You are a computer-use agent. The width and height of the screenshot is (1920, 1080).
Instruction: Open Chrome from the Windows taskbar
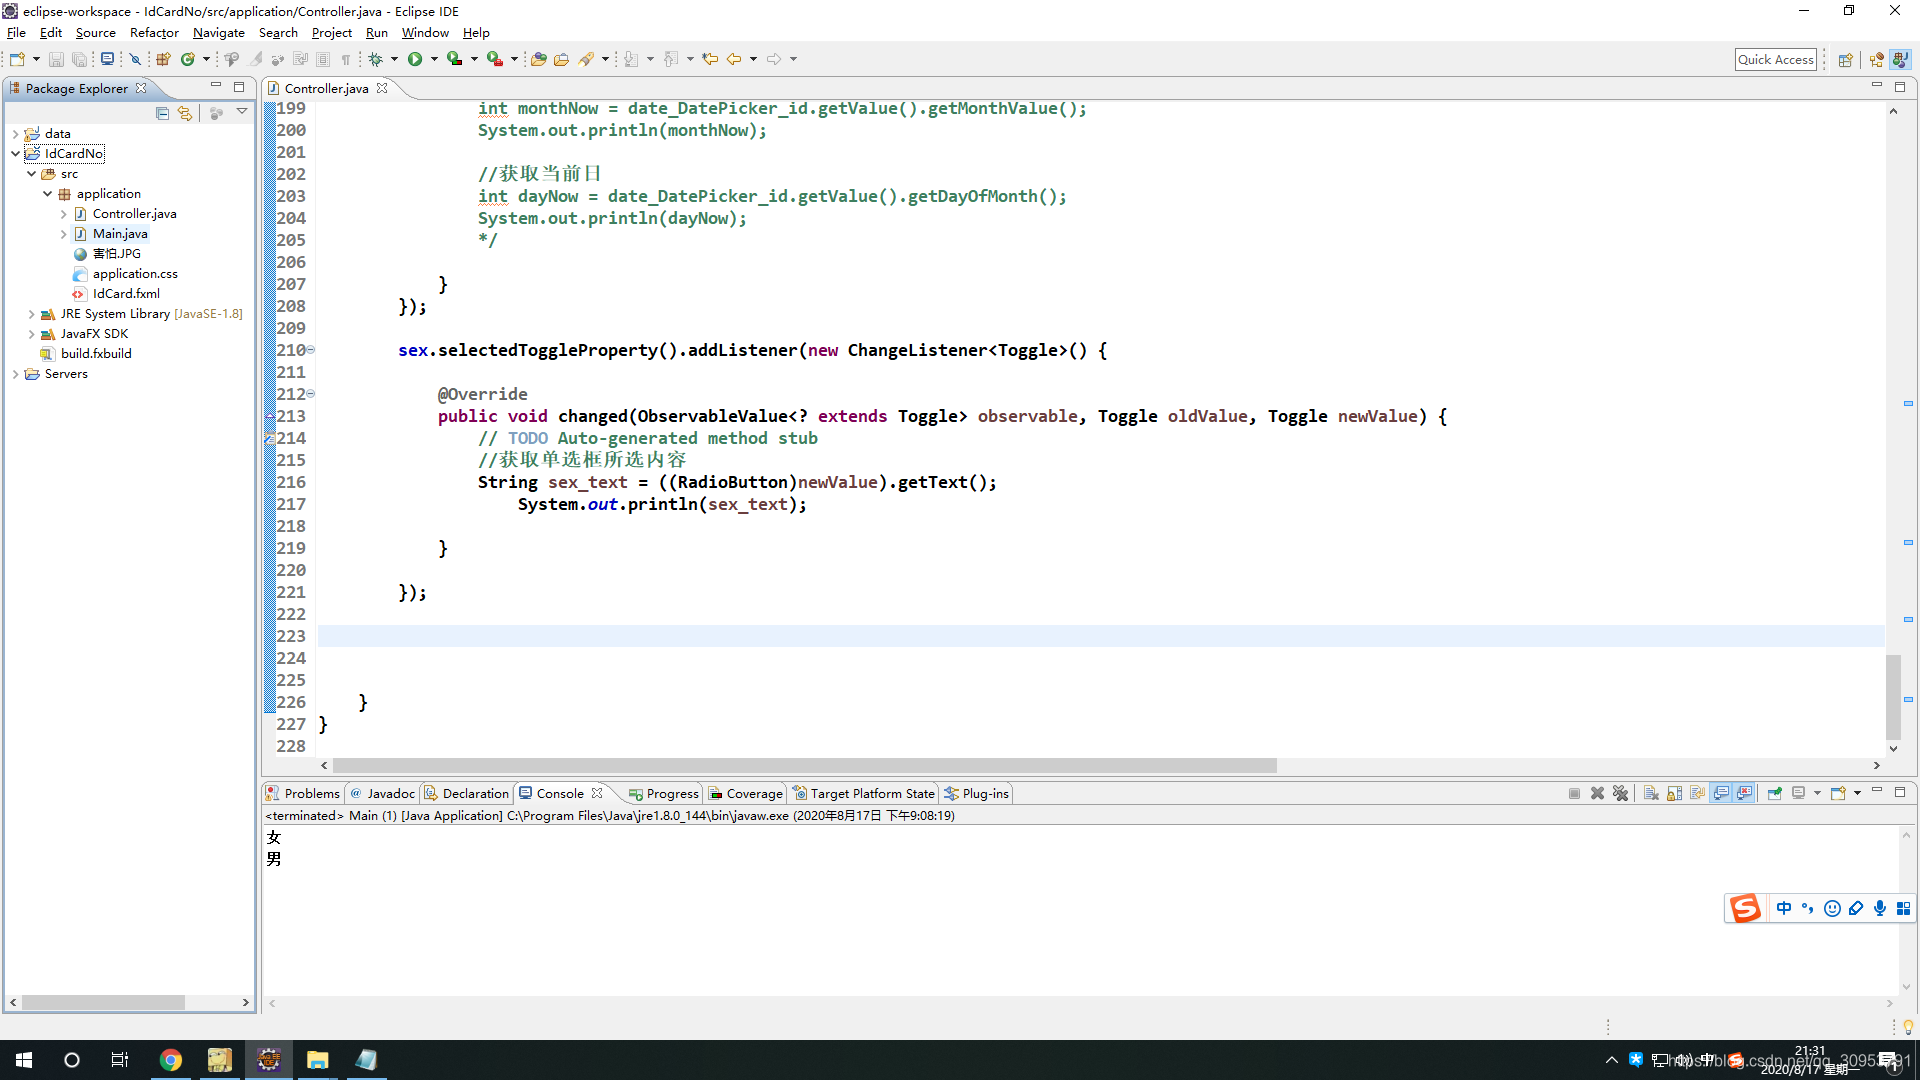coord(171,1060)
